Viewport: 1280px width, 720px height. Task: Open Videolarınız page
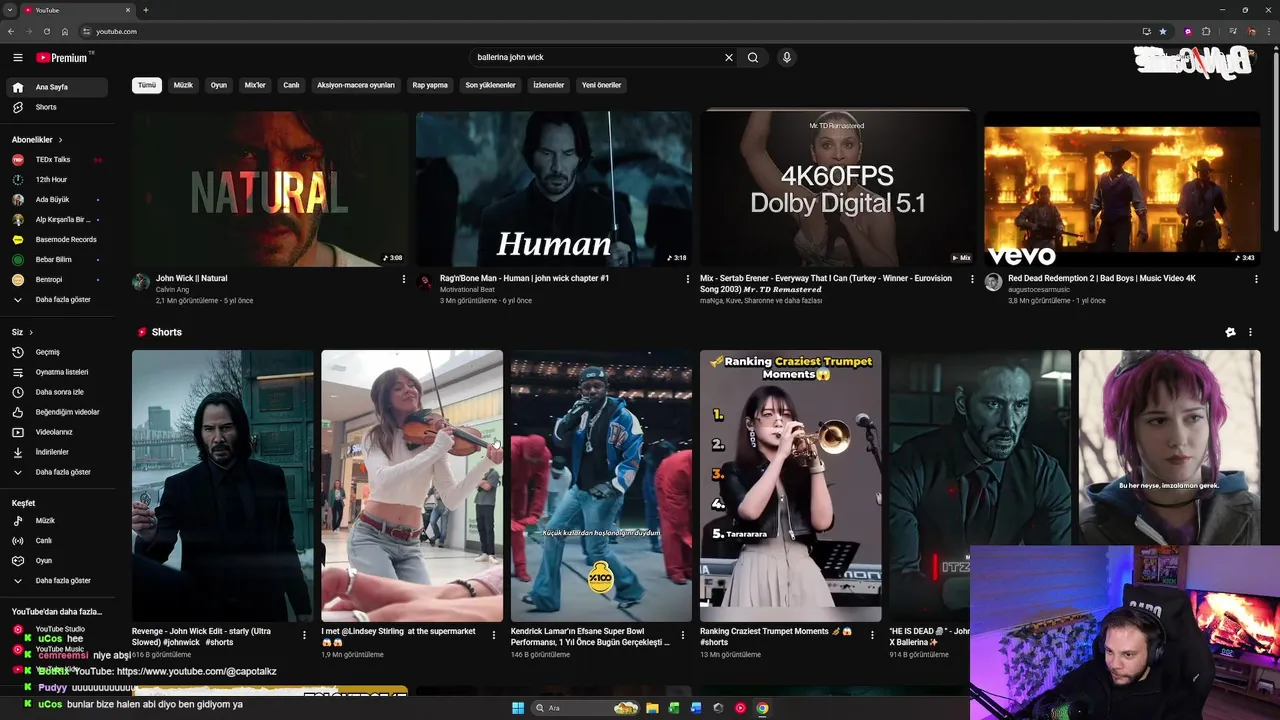click(57, 432)
